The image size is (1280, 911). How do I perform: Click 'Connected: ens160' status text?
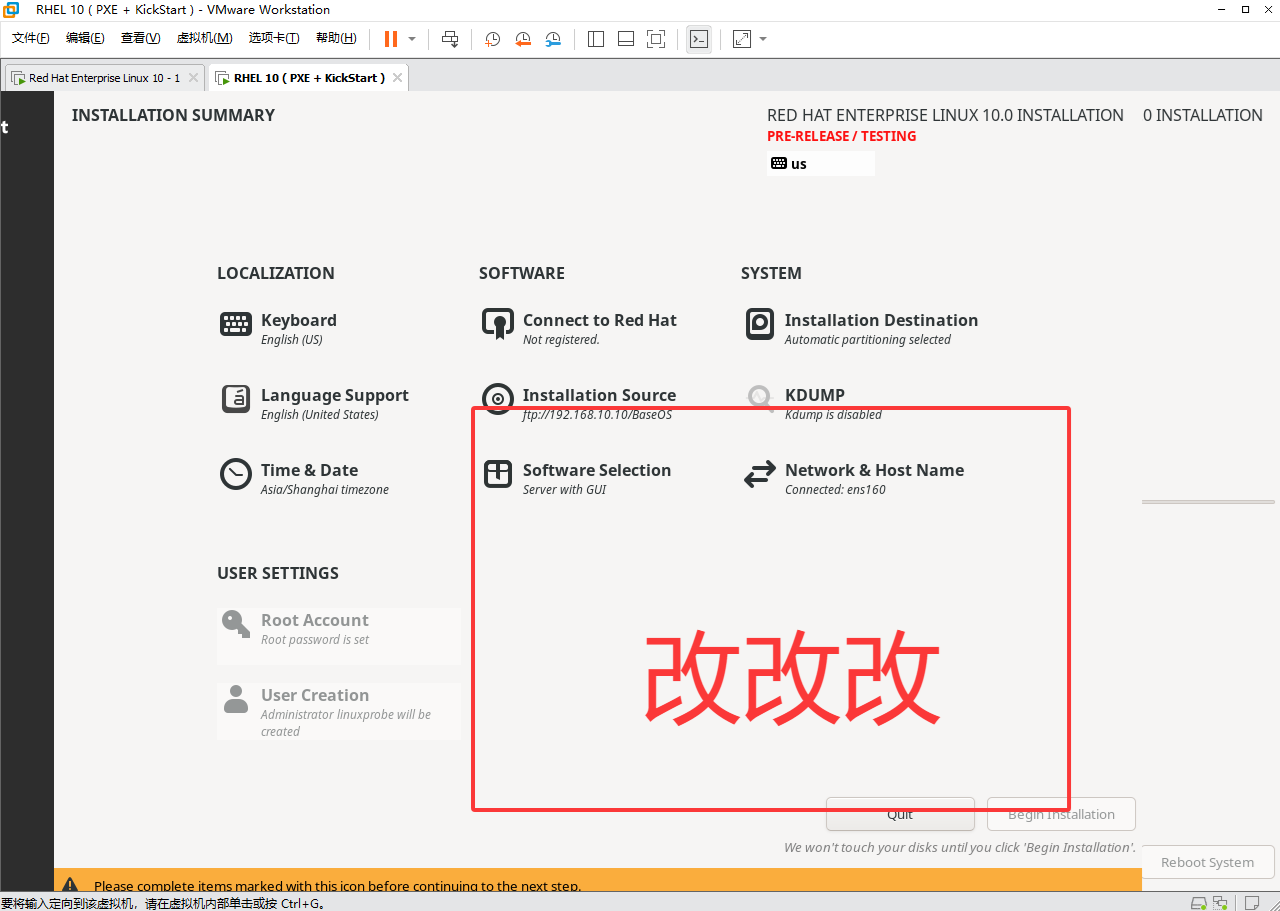coord(836,490)
